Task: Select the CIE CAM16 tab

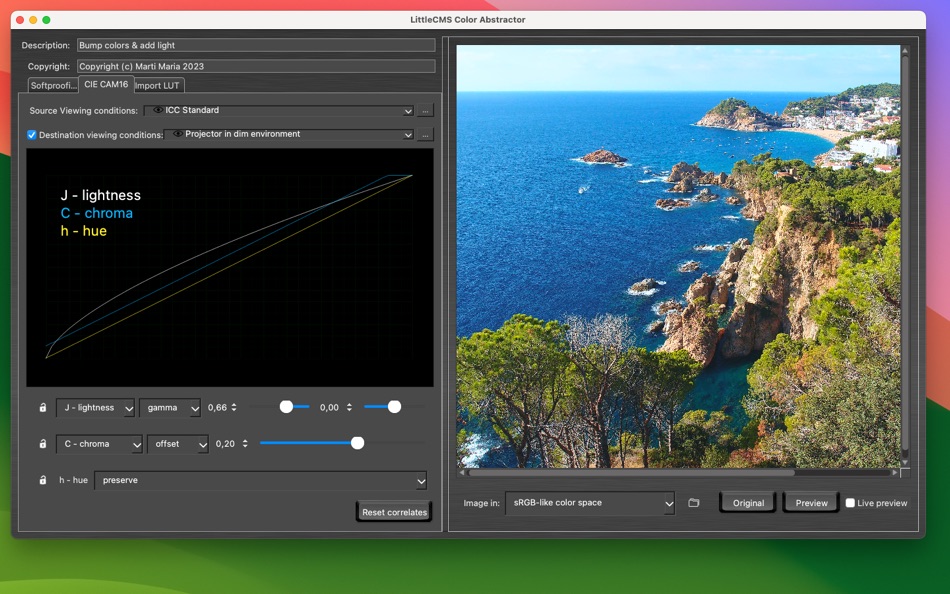Action: pos(106,84)
